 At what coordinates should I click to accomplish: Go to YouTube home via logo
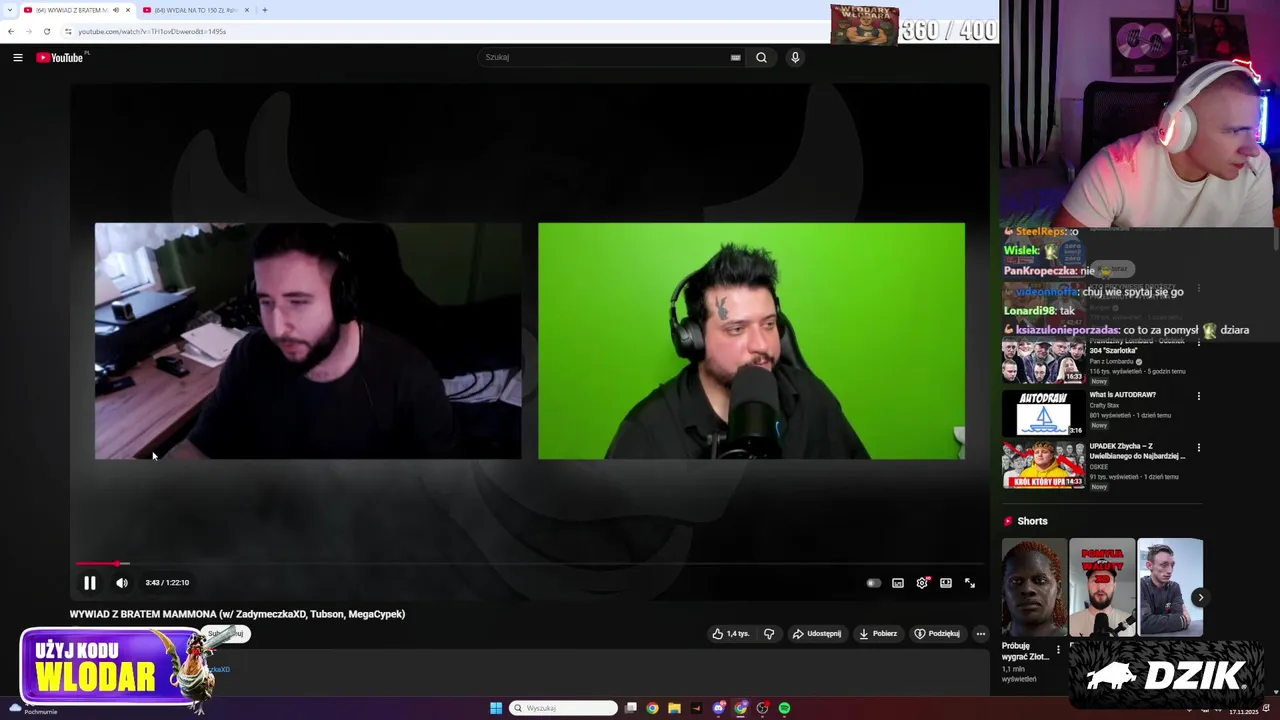(60, 57)
